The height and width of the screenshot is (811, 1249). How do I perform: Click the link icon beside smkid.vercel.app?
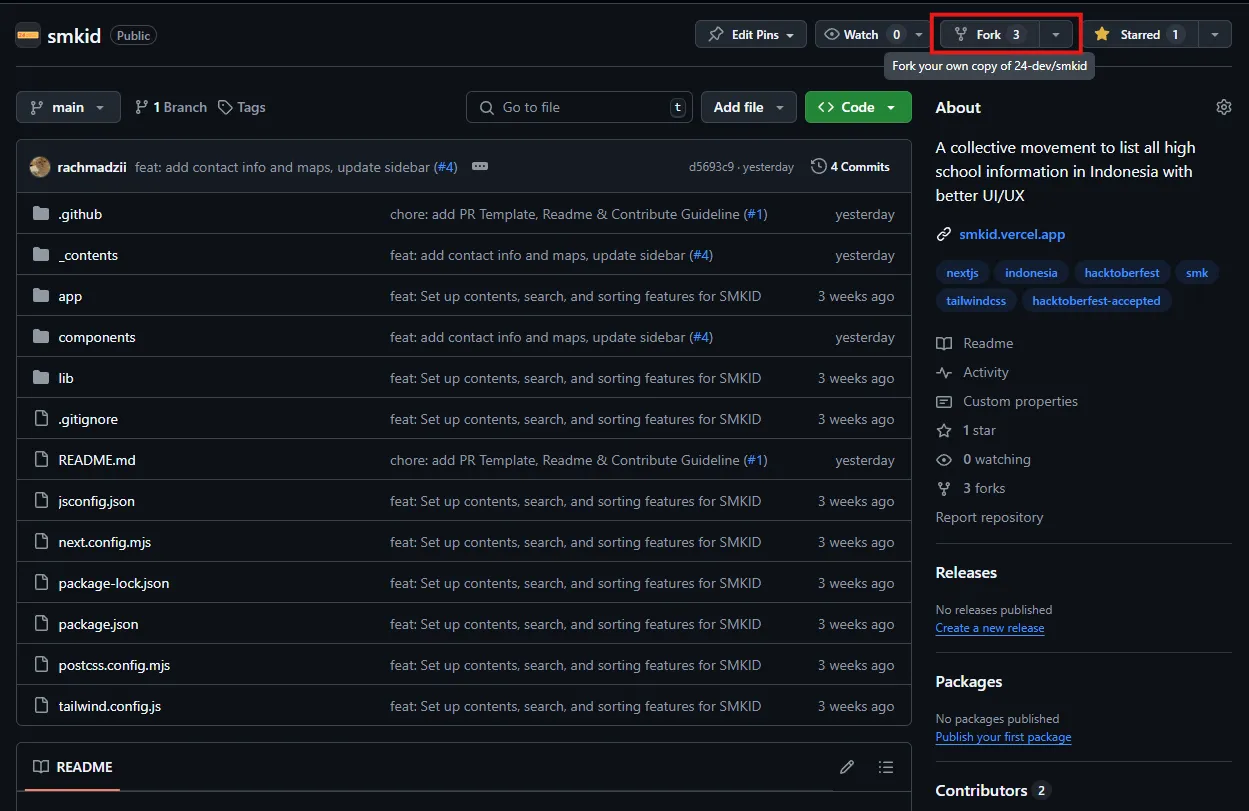[943, 234]
